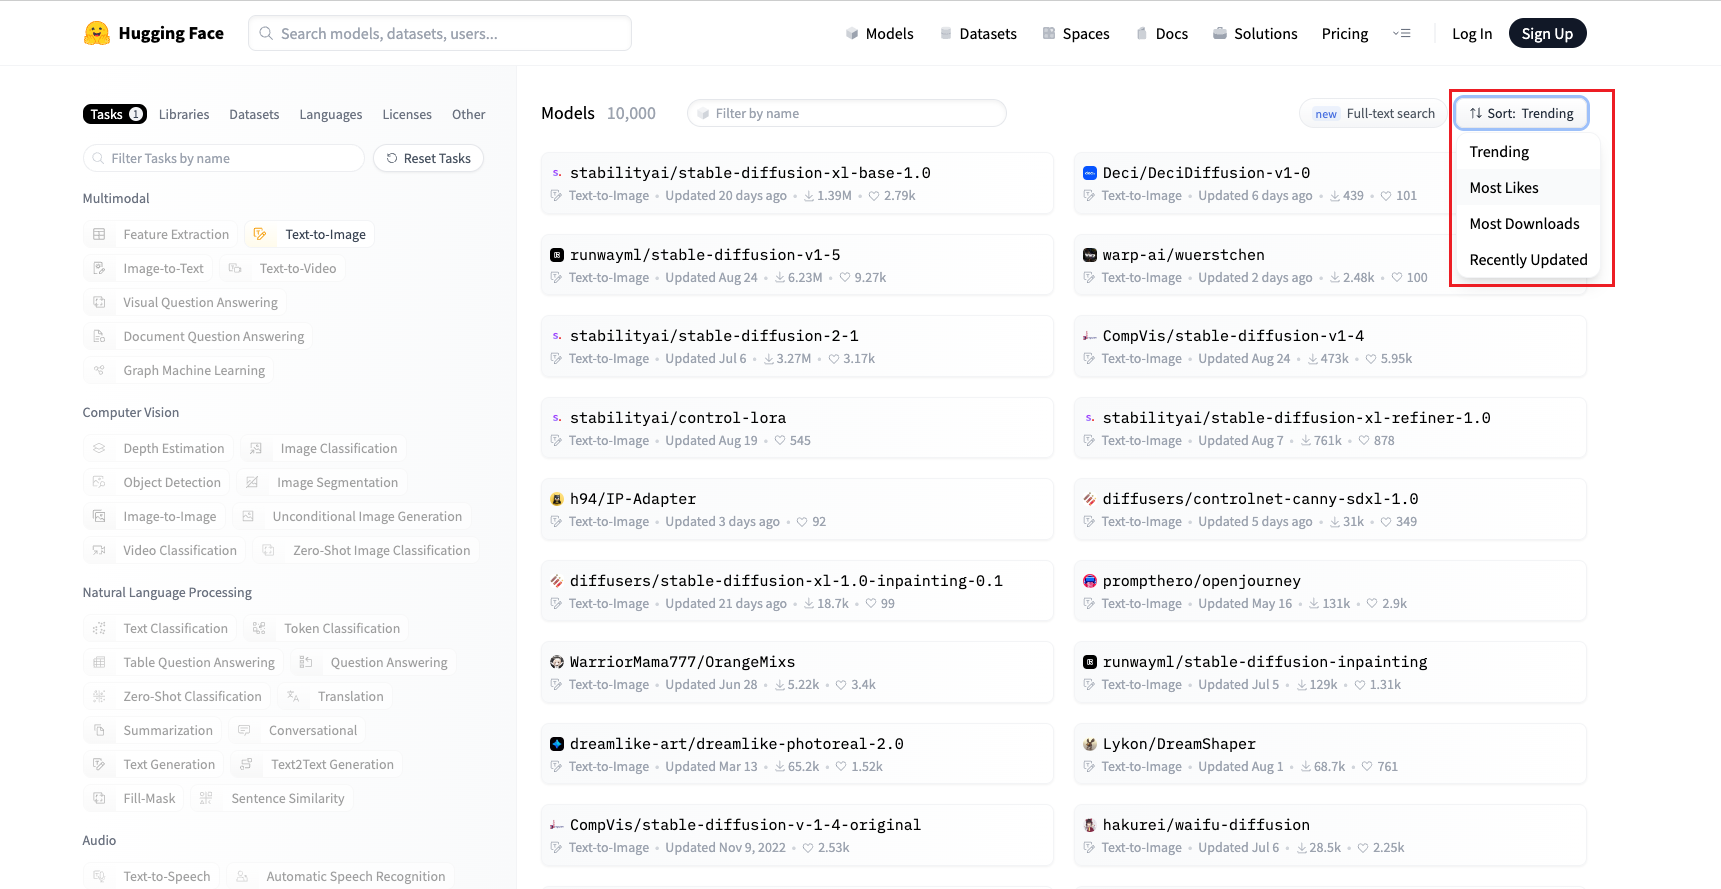The width and height of the screenshot is (1721, 889).
Task: Click the Deci avatar icon on DeciDiffusion
Action: (1090, 173)
